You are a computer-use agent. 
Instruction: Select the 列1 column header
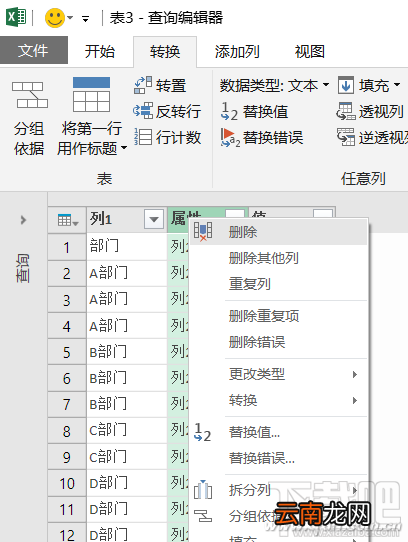[x=127, y=219]
